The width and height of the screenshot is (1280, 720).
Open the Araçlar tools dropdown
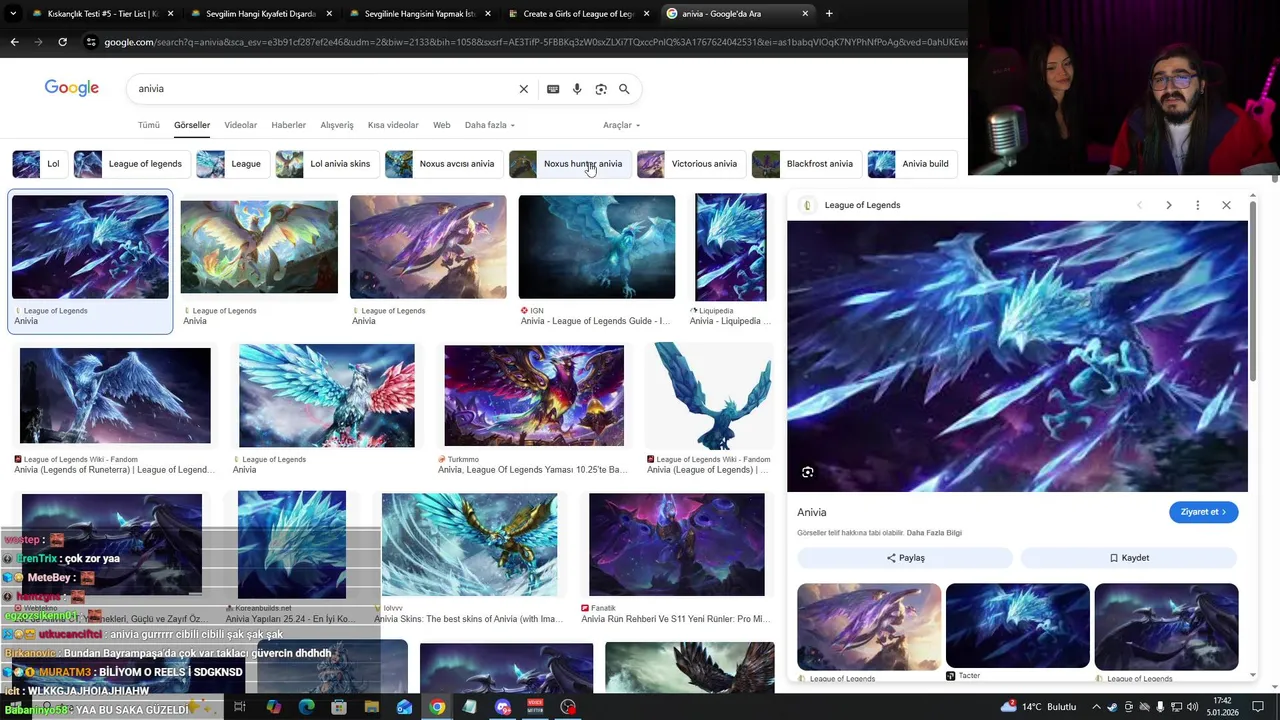pos(621,125)
